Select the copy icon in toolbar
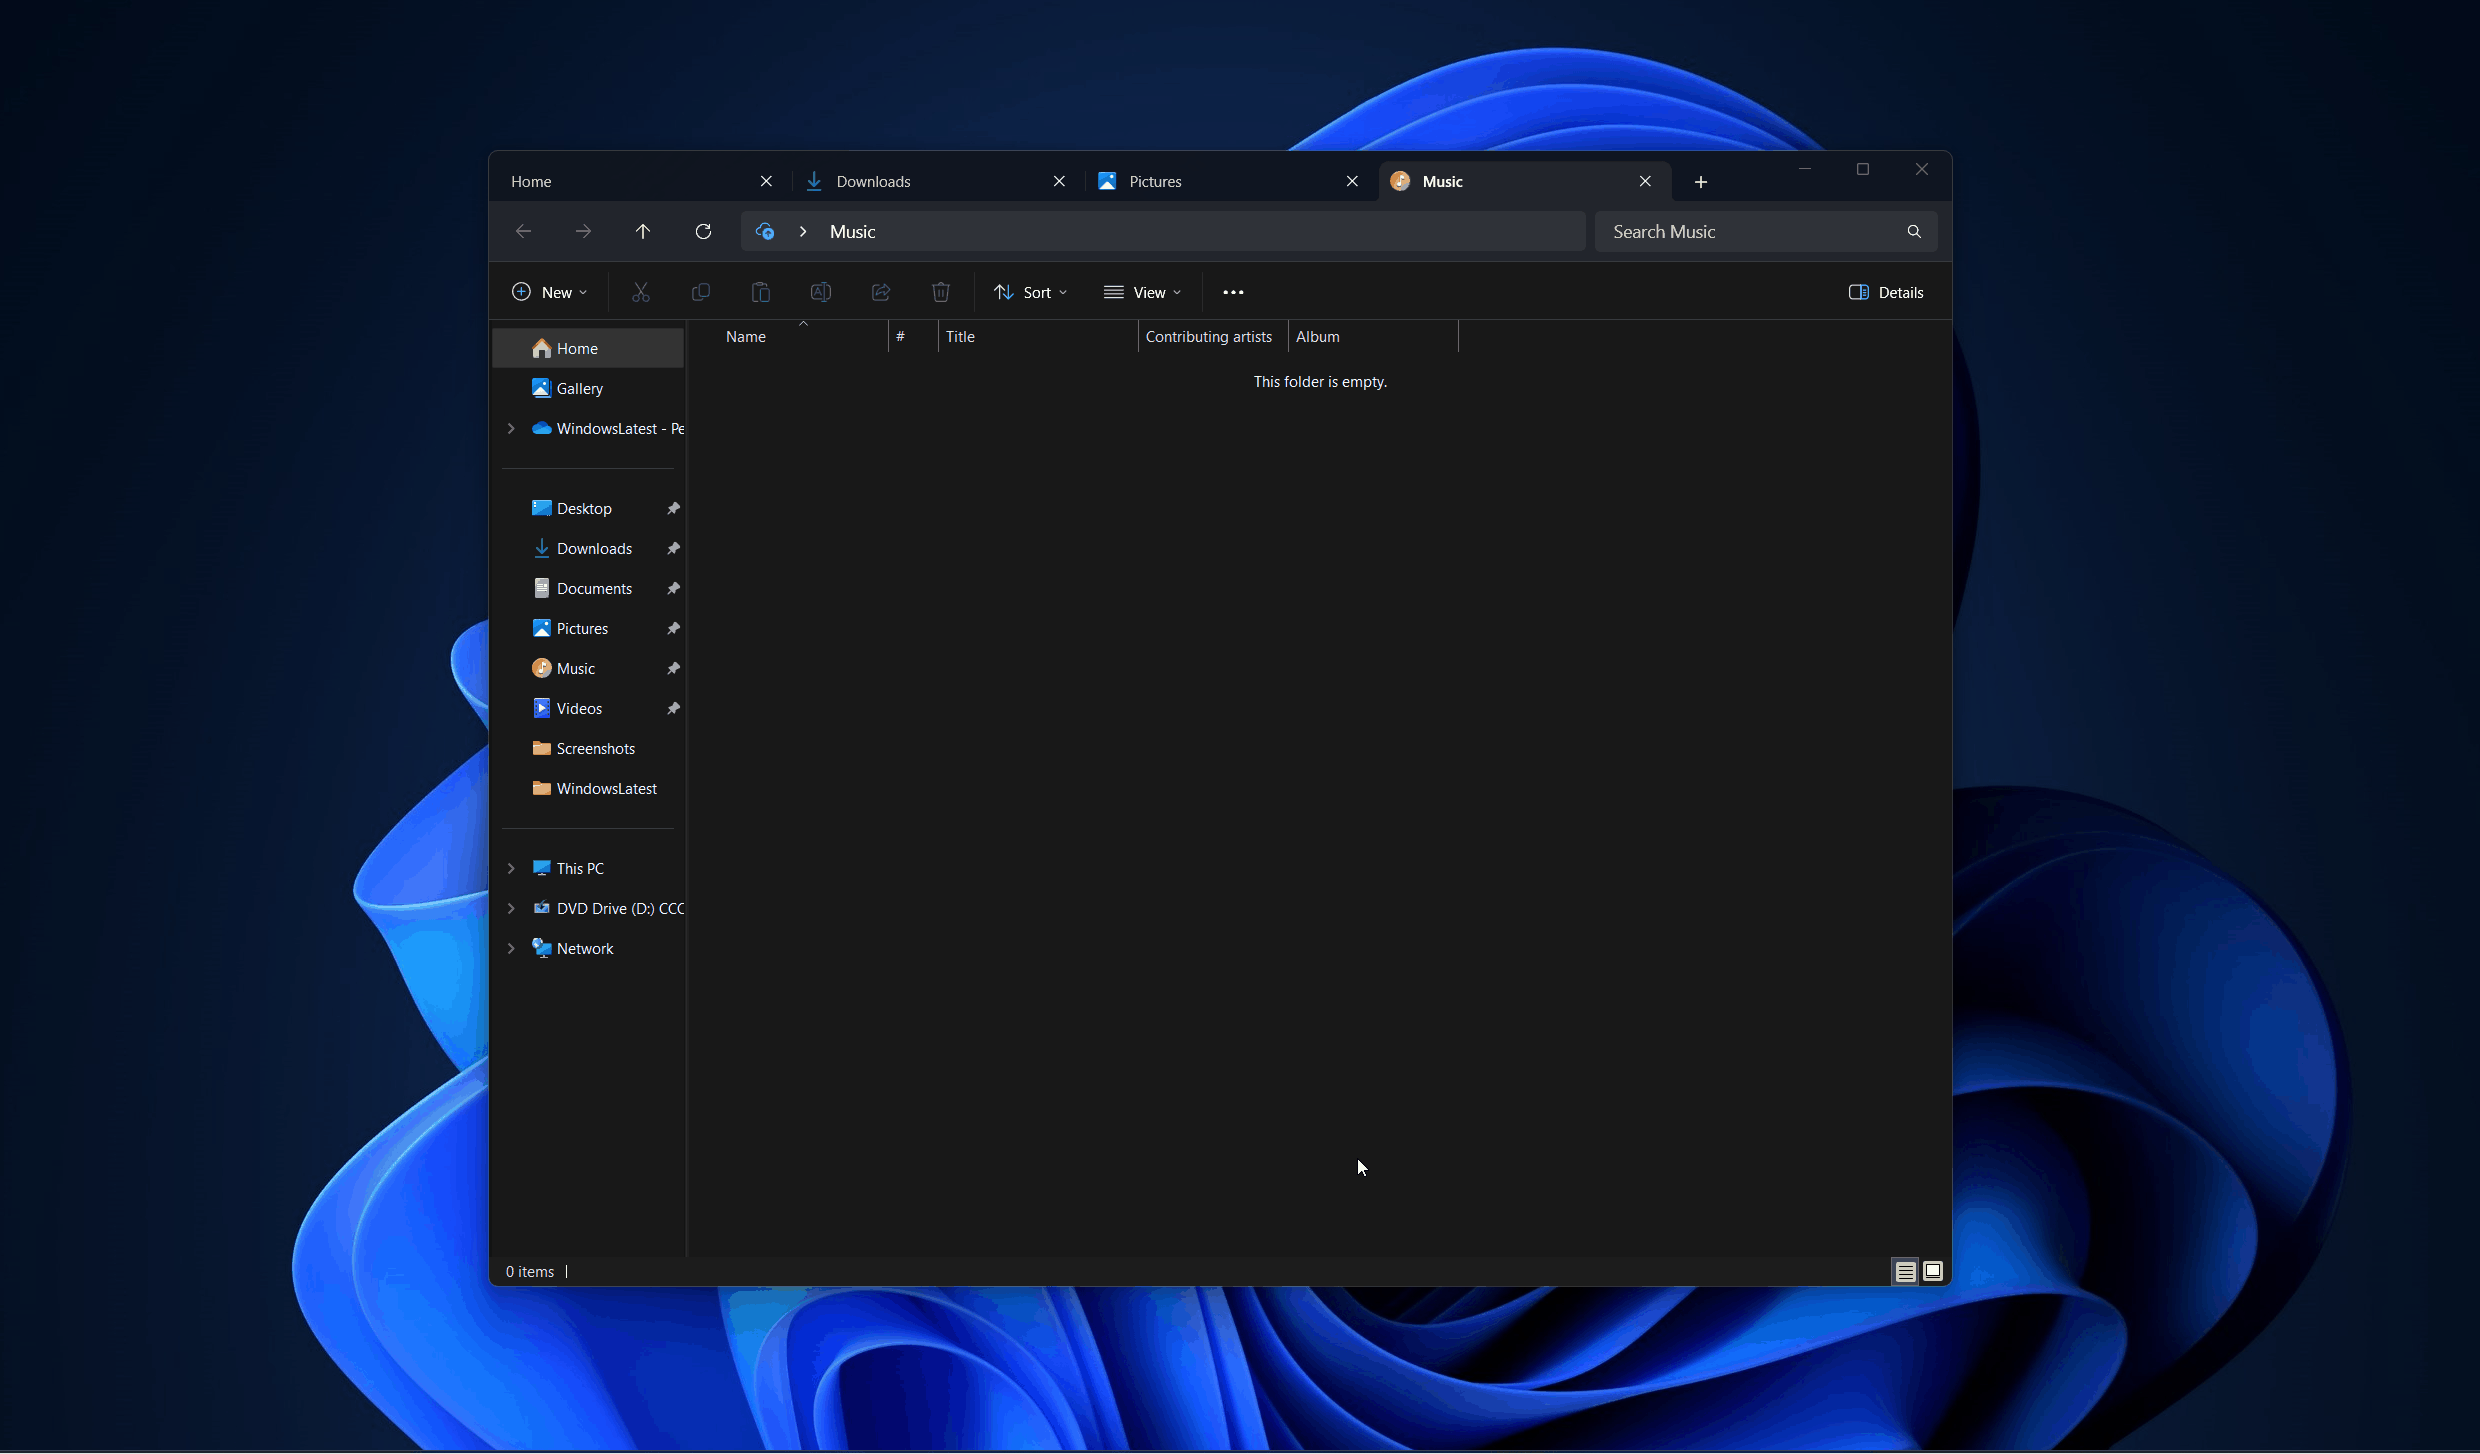This screenshot has width=2480, height=1454. coord(699,291)
